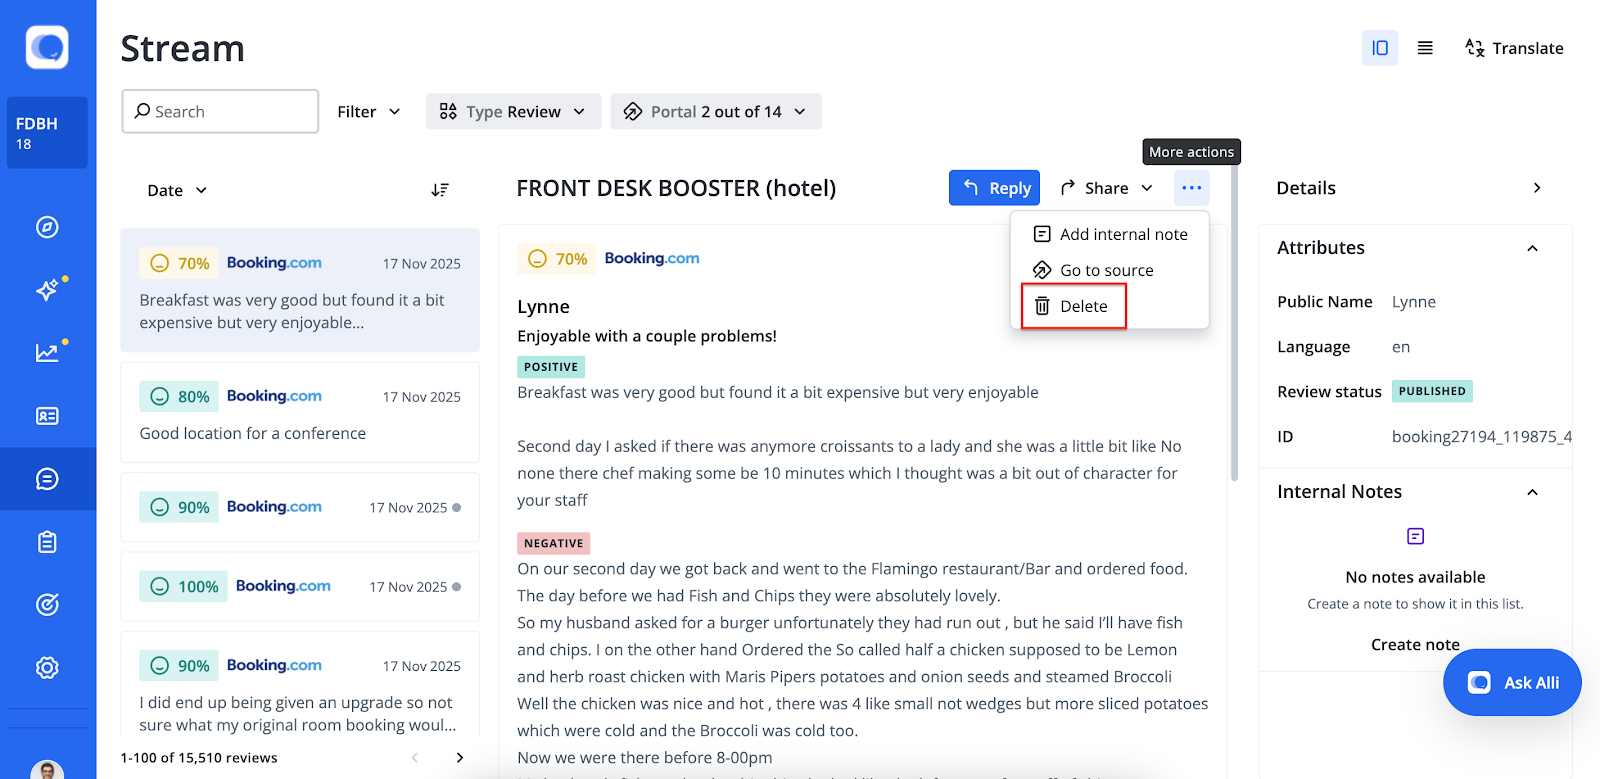1600x779 pixels.
Task: Collapse the Attributes section
Action: point(1532,248)
